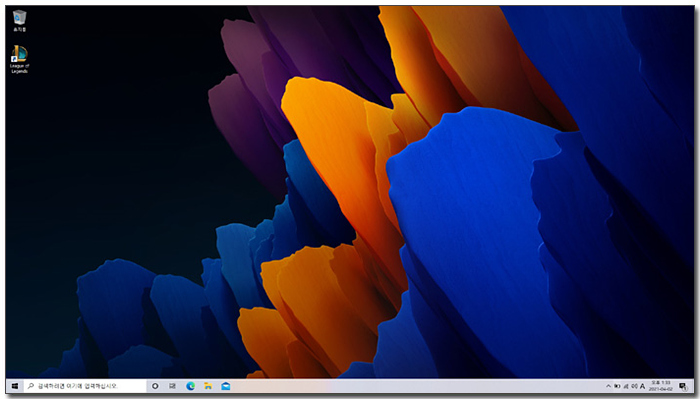Open Task View from the taskbar
Screen dimensions: 700x399
click(172, 386)
